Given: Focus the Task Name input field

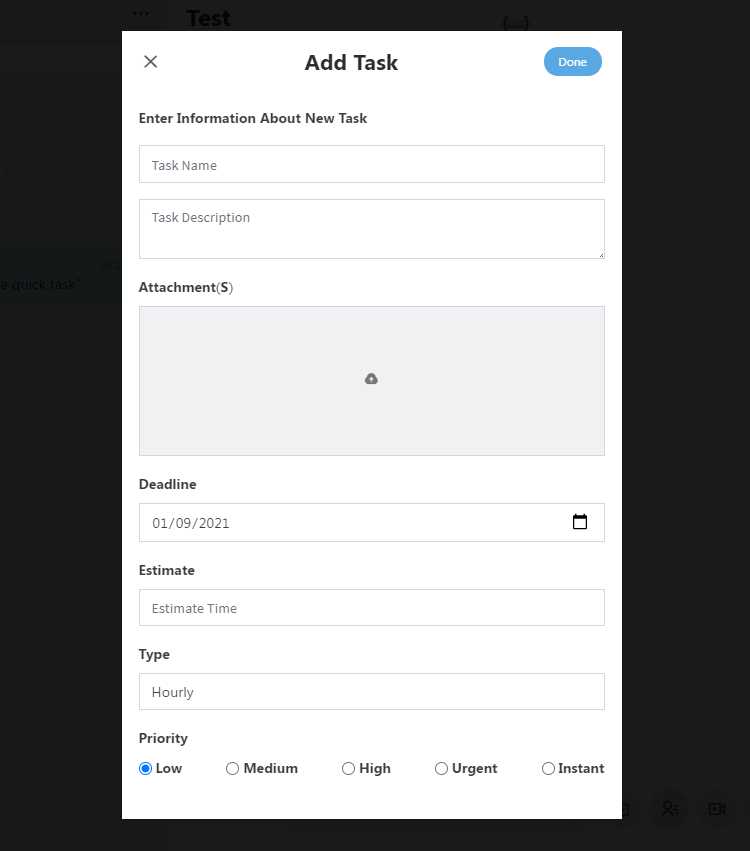Looking at the screenshot, I should pyautogui.click(x=372, y=164).
